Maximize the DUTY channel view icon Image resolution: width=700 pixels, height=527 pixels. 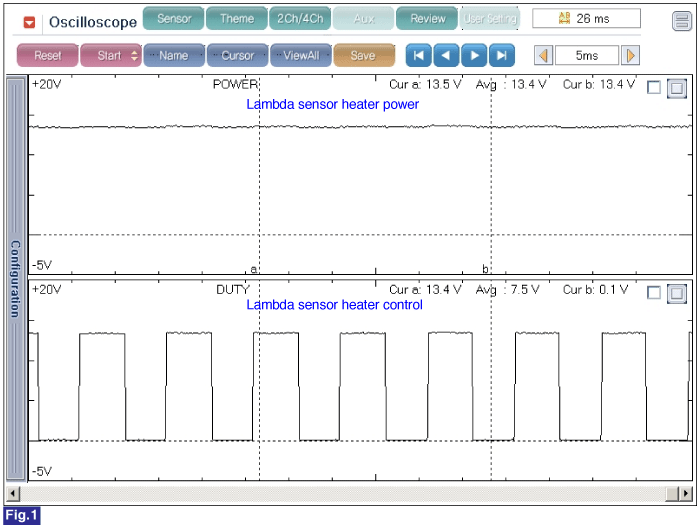677,293
